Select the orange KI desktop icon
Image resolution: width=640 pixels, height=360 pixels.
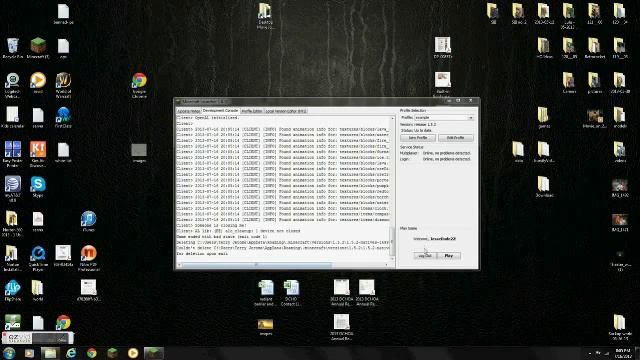click(x=38, y=154)
